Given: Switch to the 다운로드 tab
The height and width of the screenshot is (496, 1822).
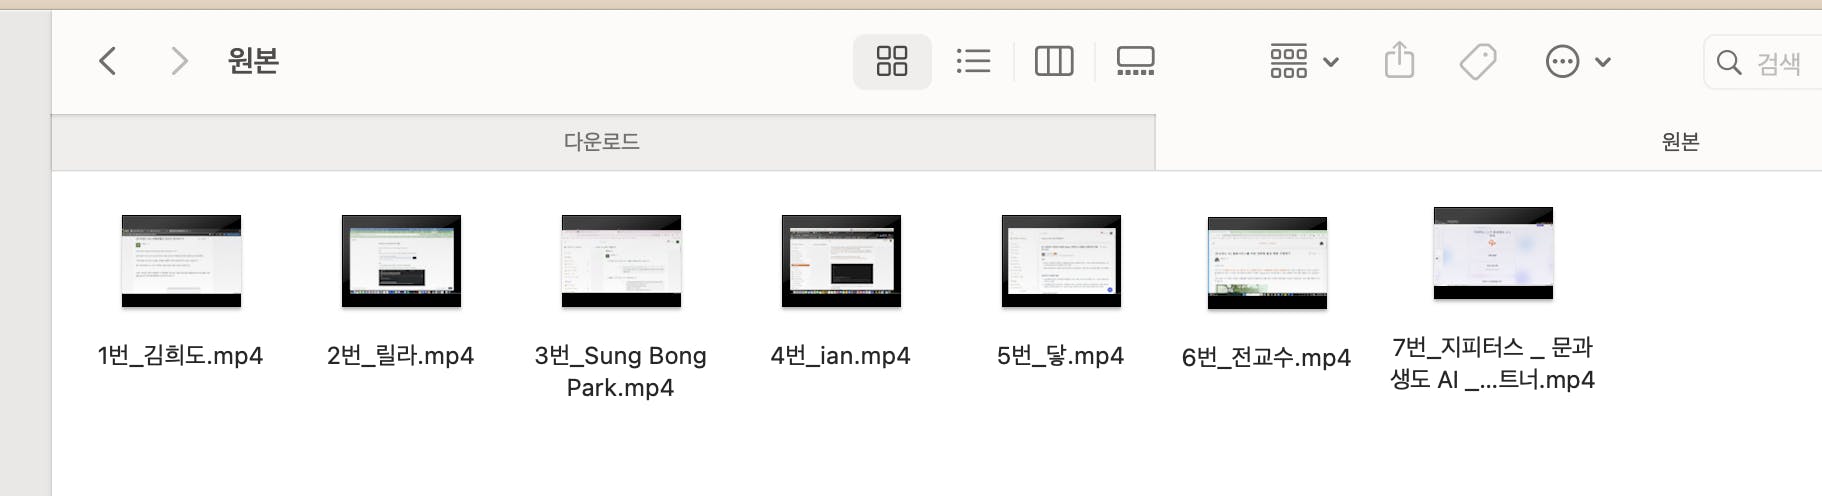Looking at the screenshot, I should [x=603, y=142].
